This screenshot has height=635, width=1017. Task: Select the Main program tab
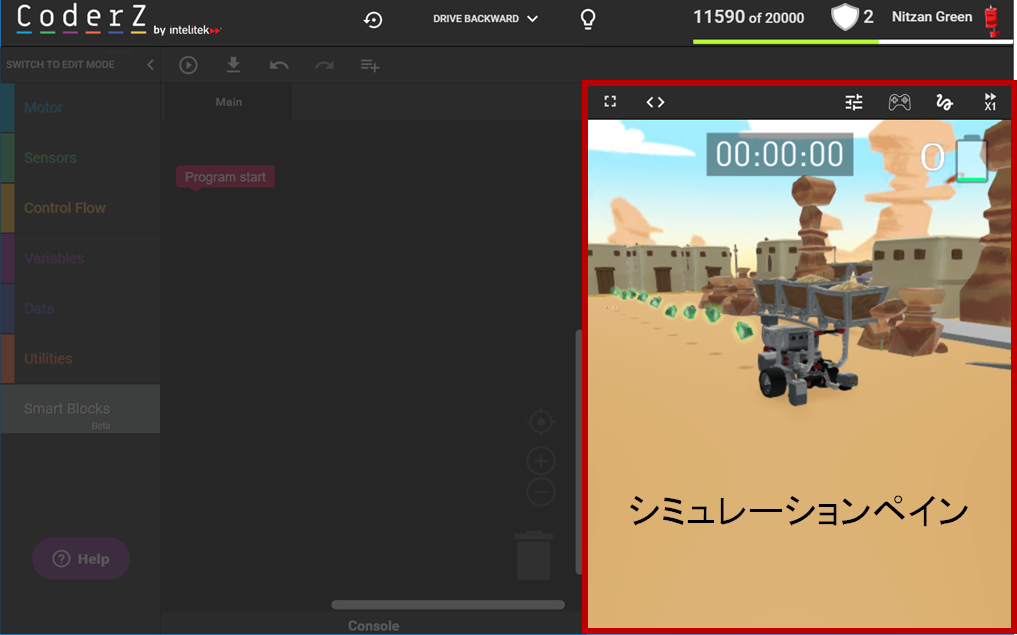click(x=229, y=102)
